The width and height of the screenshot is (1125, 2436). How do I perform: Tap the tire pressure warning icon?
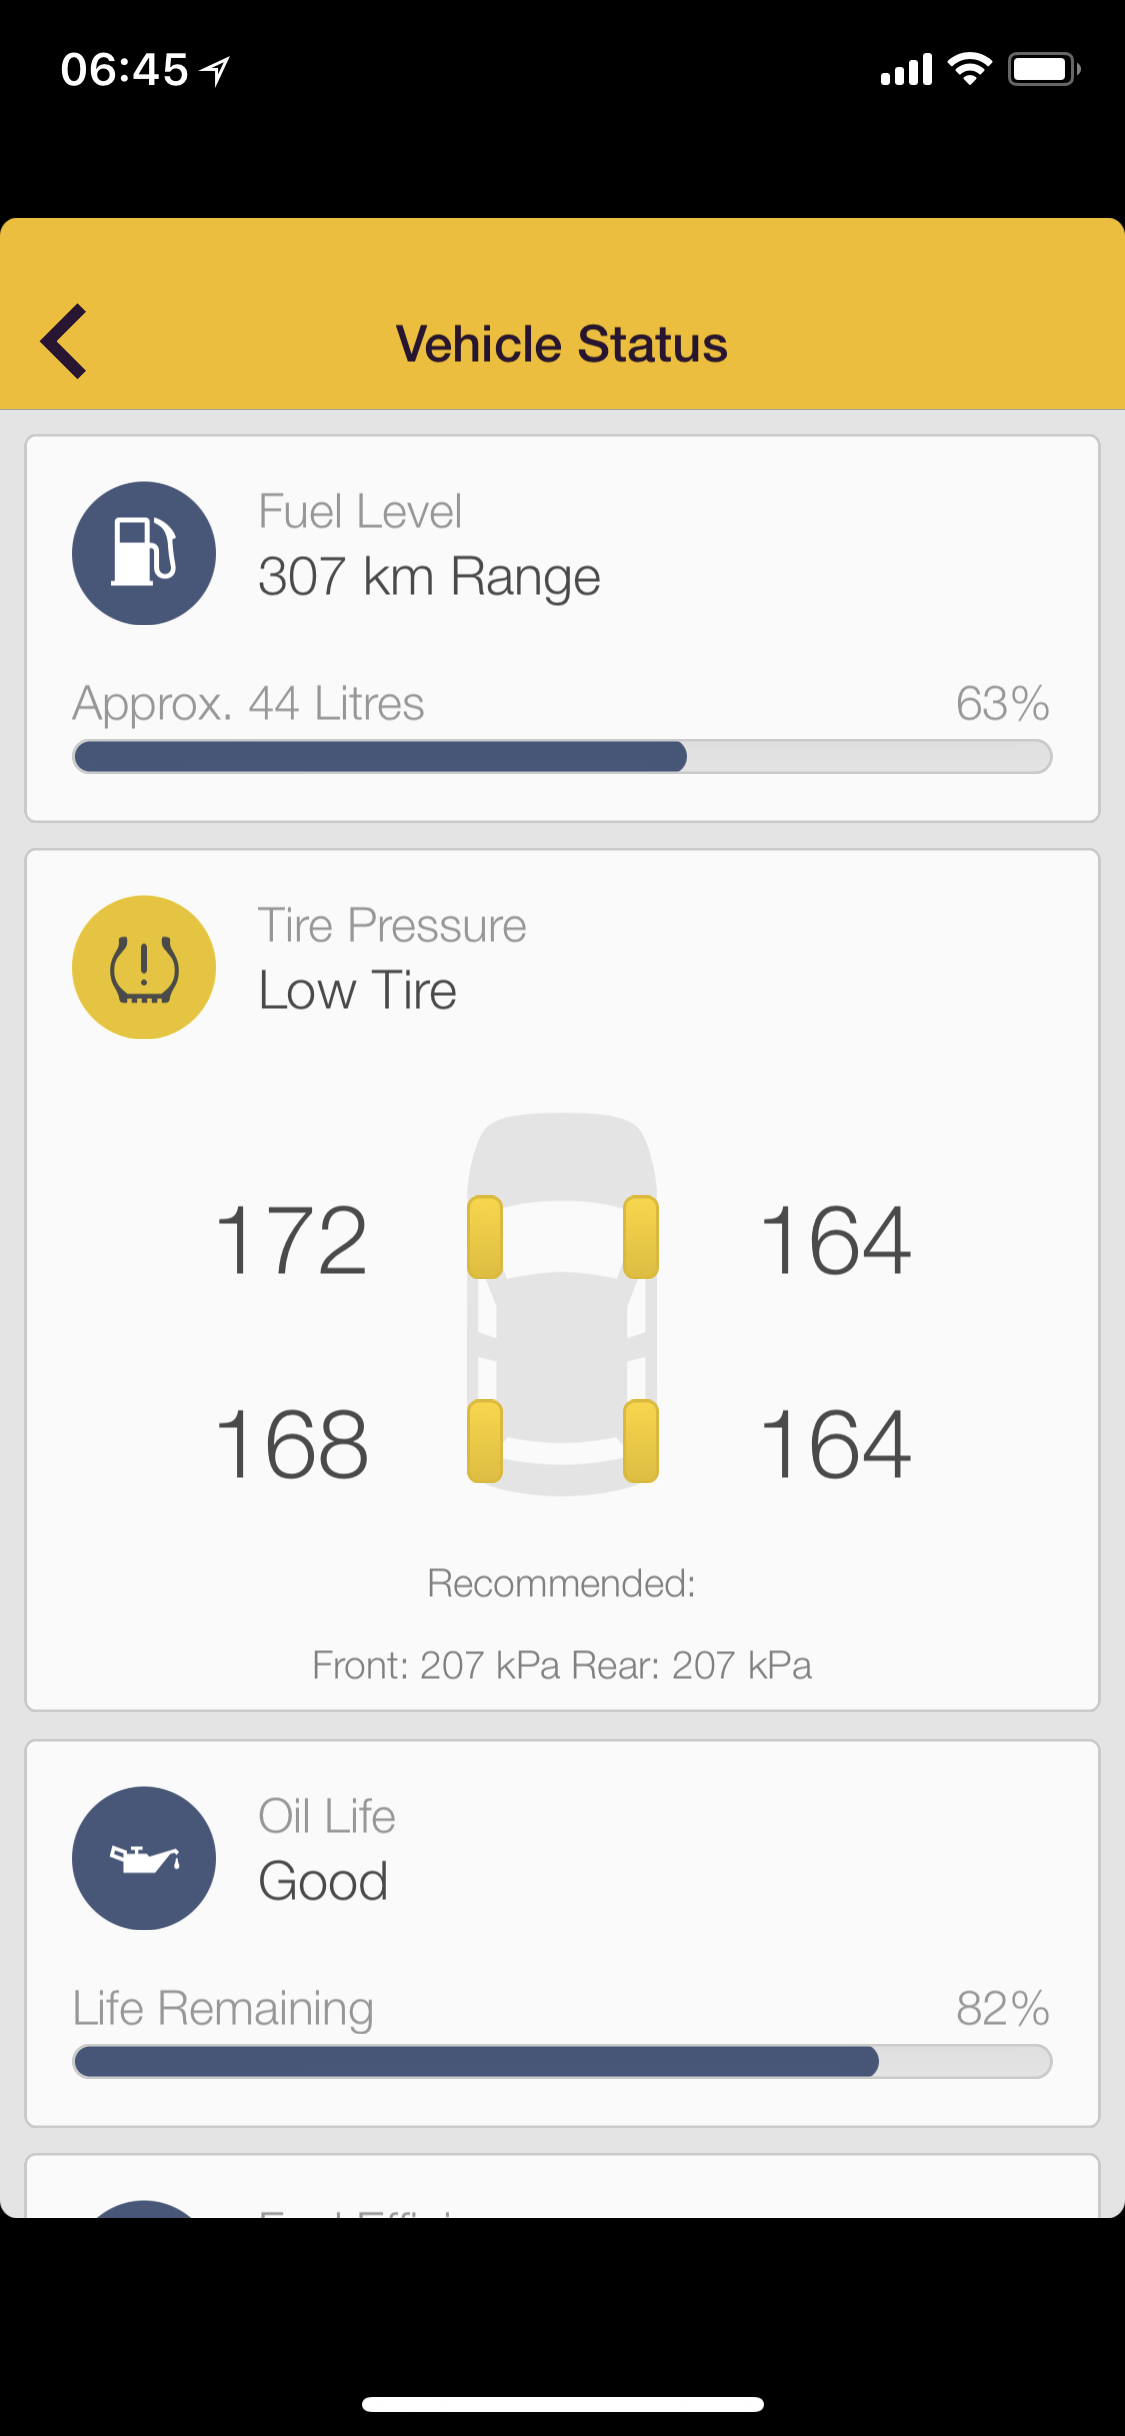(x=144, y=967)
